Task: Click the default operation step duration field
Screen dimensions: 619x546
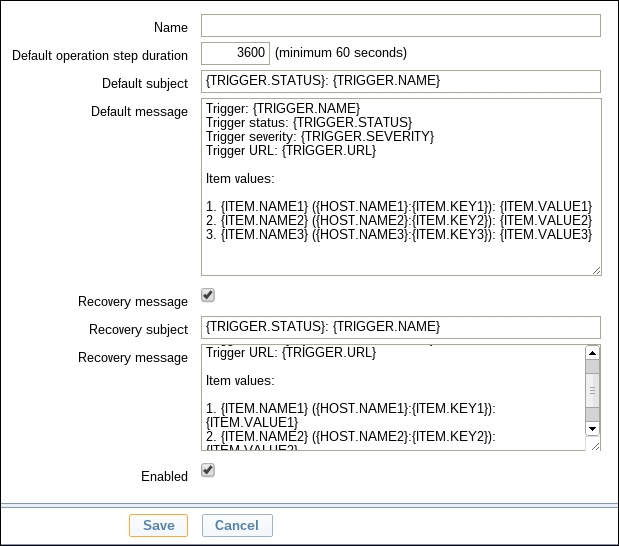Action: (235, 53)
